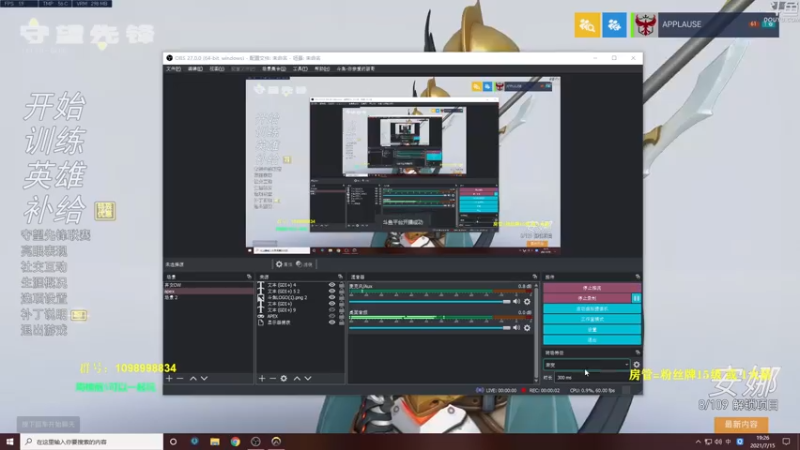Open the 文件(F) menu in OBS

pyautogui.click(x=173, y=69)
